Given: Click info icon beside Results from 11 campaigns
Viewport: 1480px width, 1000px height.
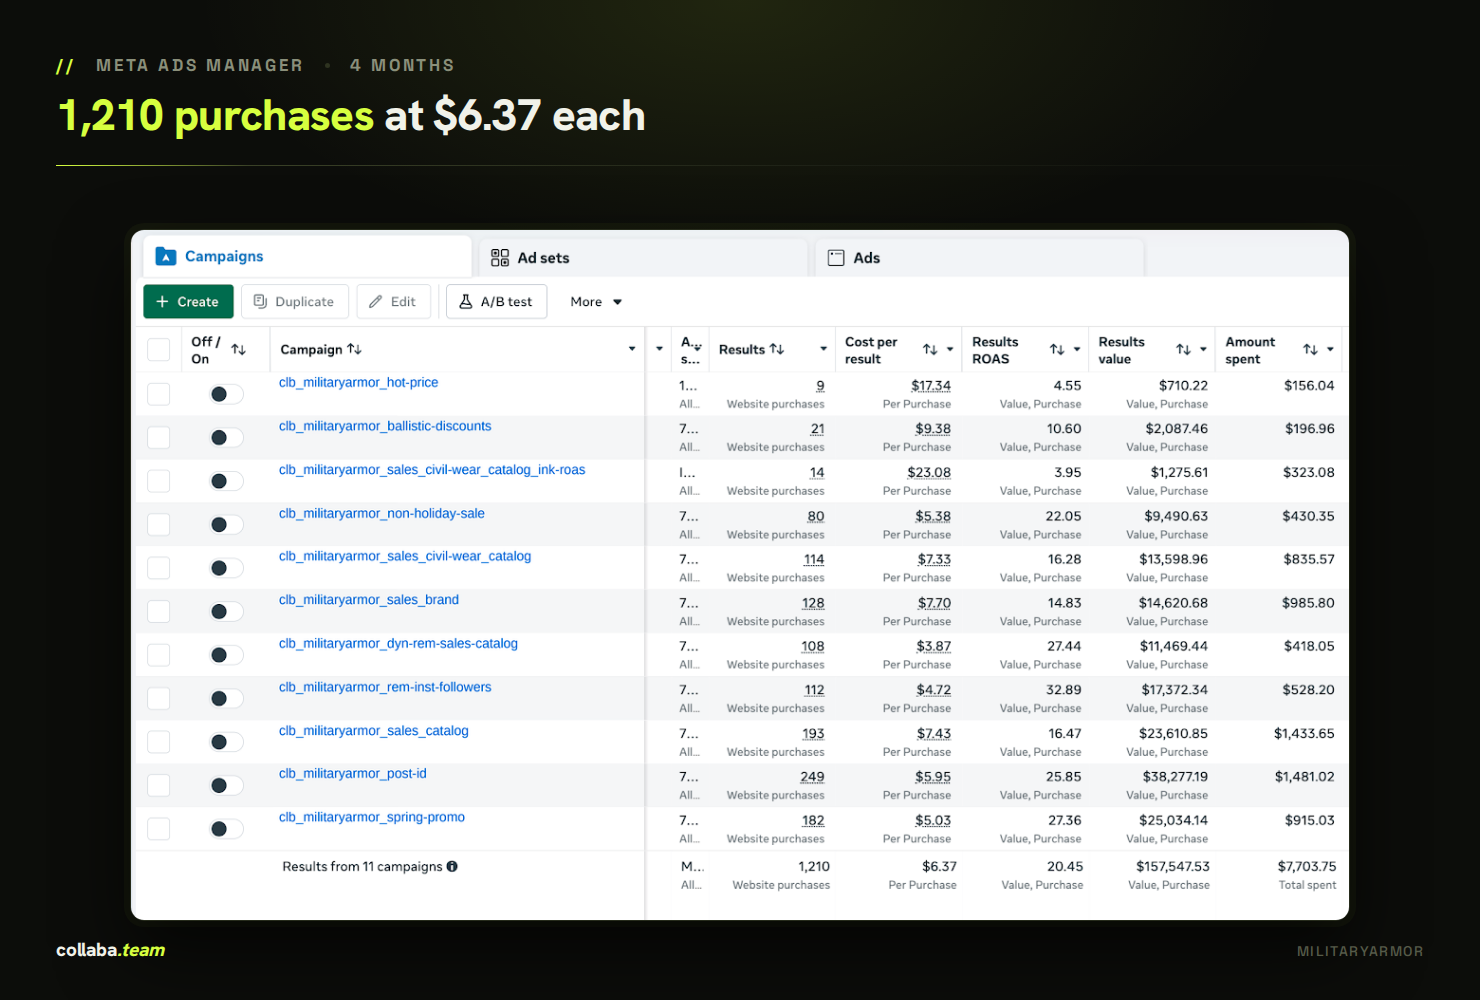Looking at the screenshot, I should coord(452,867).
